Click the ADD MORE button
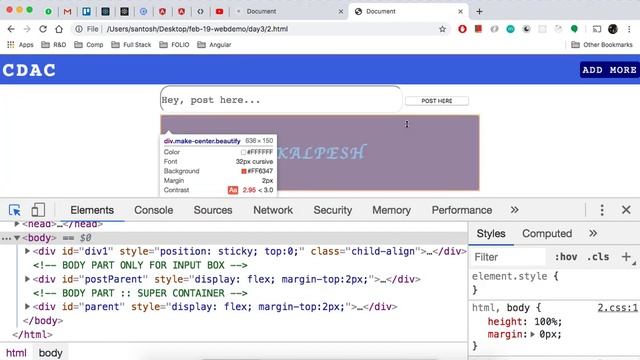The image size is (640, 360). (x=609, y=70)
